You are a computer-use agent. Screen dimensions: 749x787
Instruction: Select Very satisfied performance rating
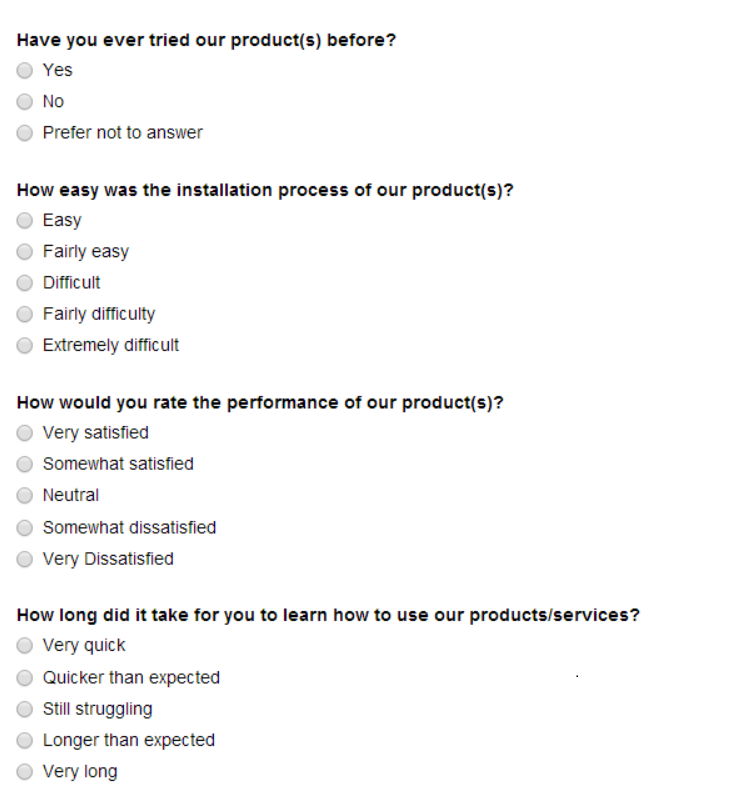coord(25,433)
